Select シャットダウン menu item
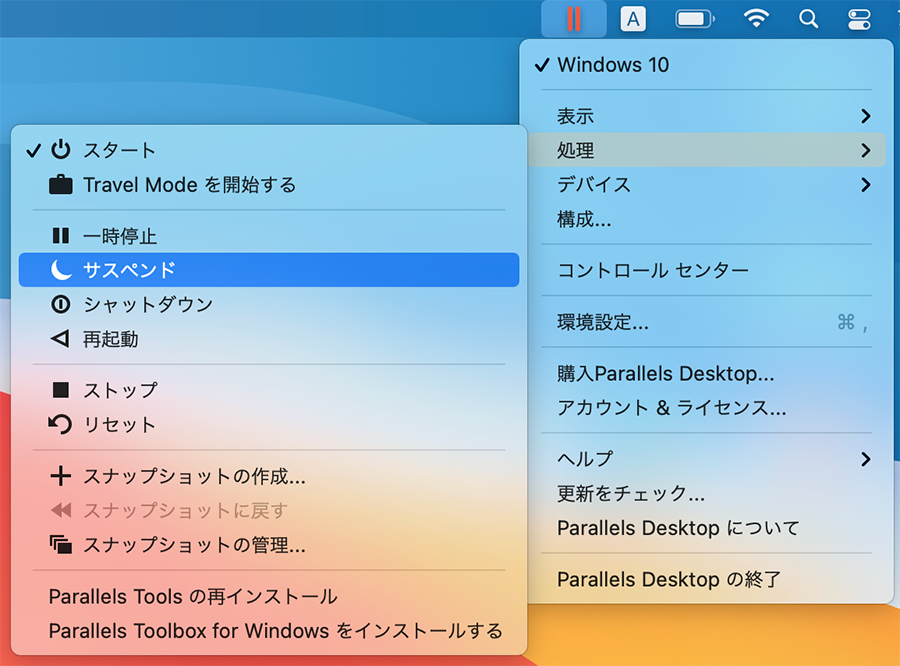 coord(269,304)
